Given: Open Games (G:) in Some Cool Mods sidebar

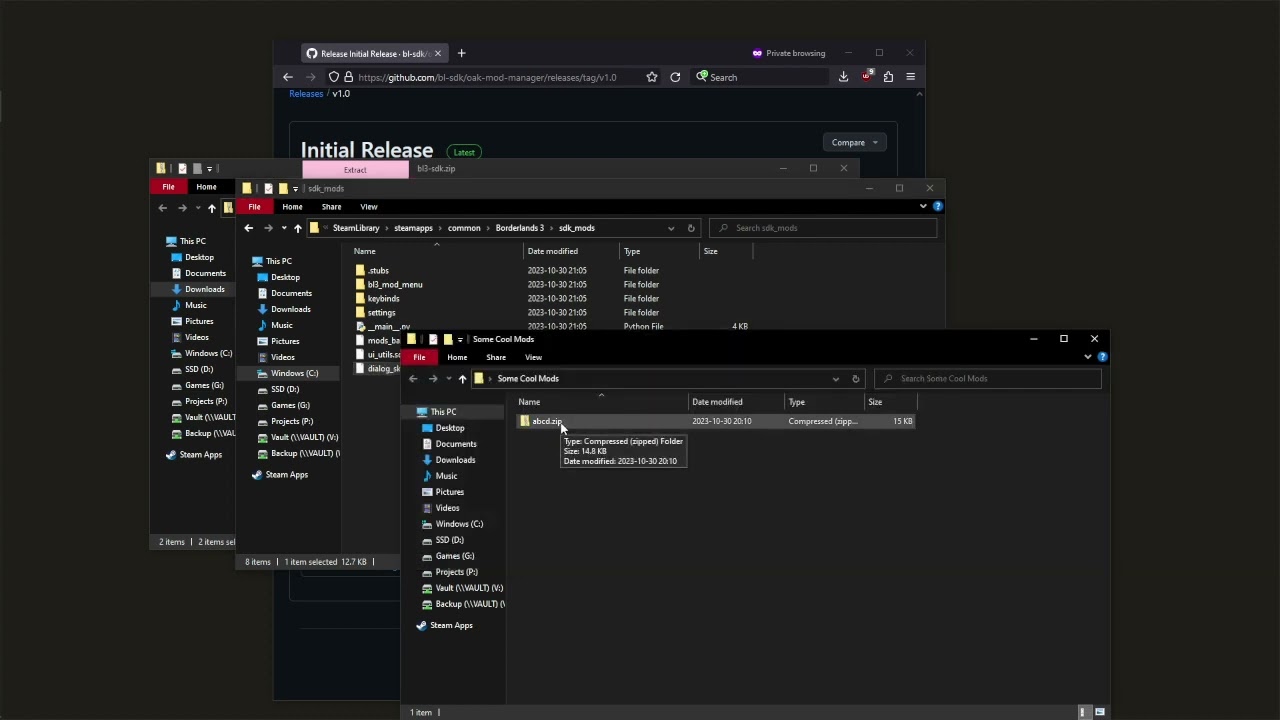Looking at the screenshot, I should click(x=455, y=556).
